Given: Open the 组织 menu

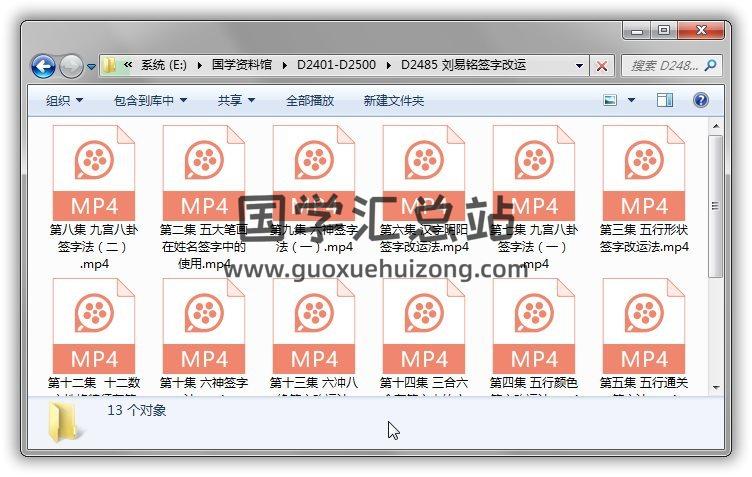Looking at the screenshot, I should point(64,101).
